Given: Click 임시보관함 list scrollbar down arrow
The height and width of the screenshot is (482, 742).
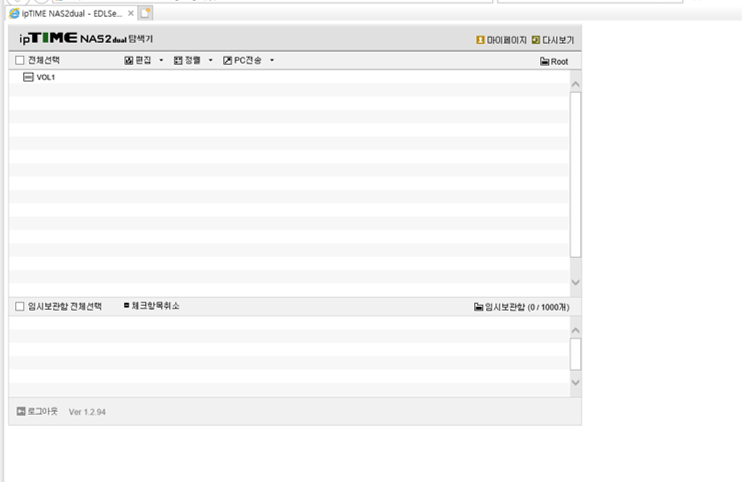Looking at the screenshot, I should pos(575,382).
